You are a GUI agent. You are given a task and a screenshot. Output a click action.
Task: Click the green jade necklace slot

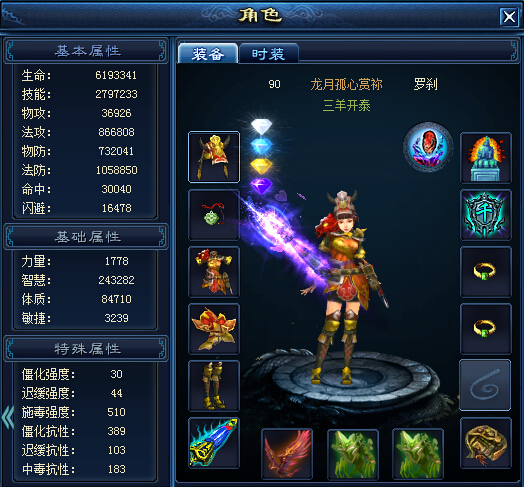(214, 215)
